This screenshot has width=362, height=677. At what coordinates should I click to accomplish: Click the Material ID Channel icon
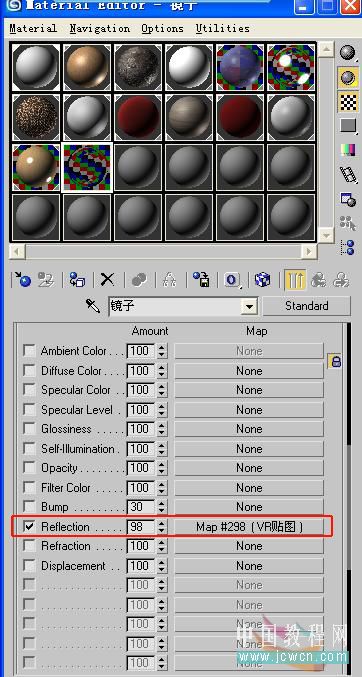(232, 280)
